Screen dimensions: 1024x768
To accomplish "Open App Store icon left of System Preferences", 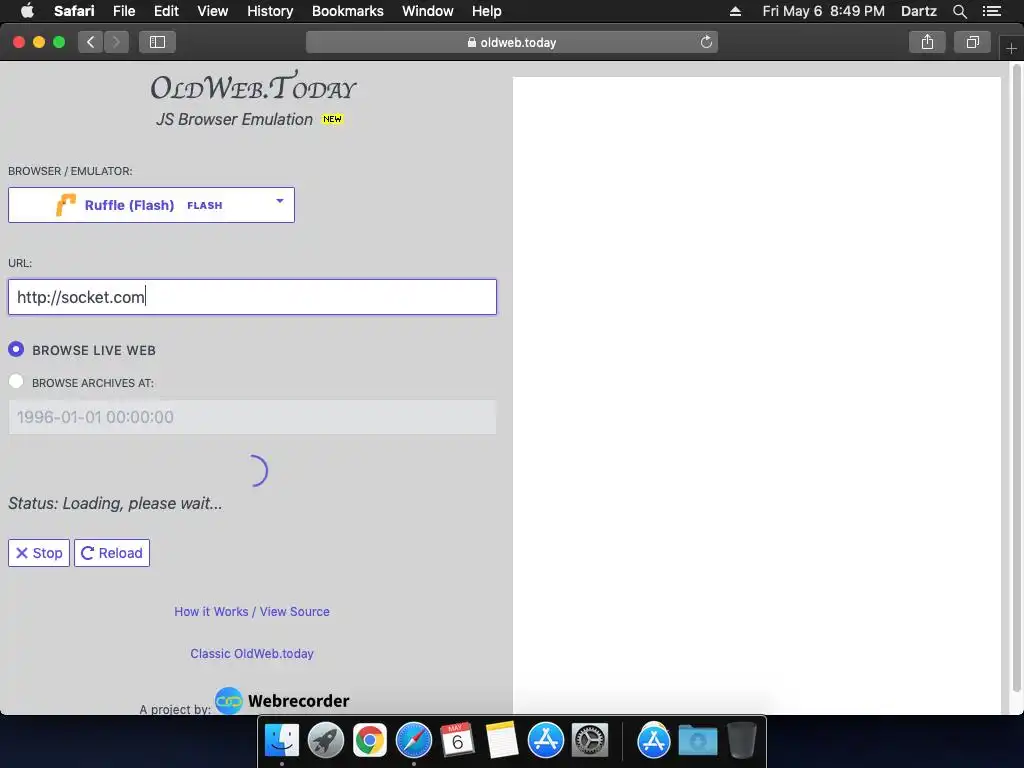I will 545,741.
